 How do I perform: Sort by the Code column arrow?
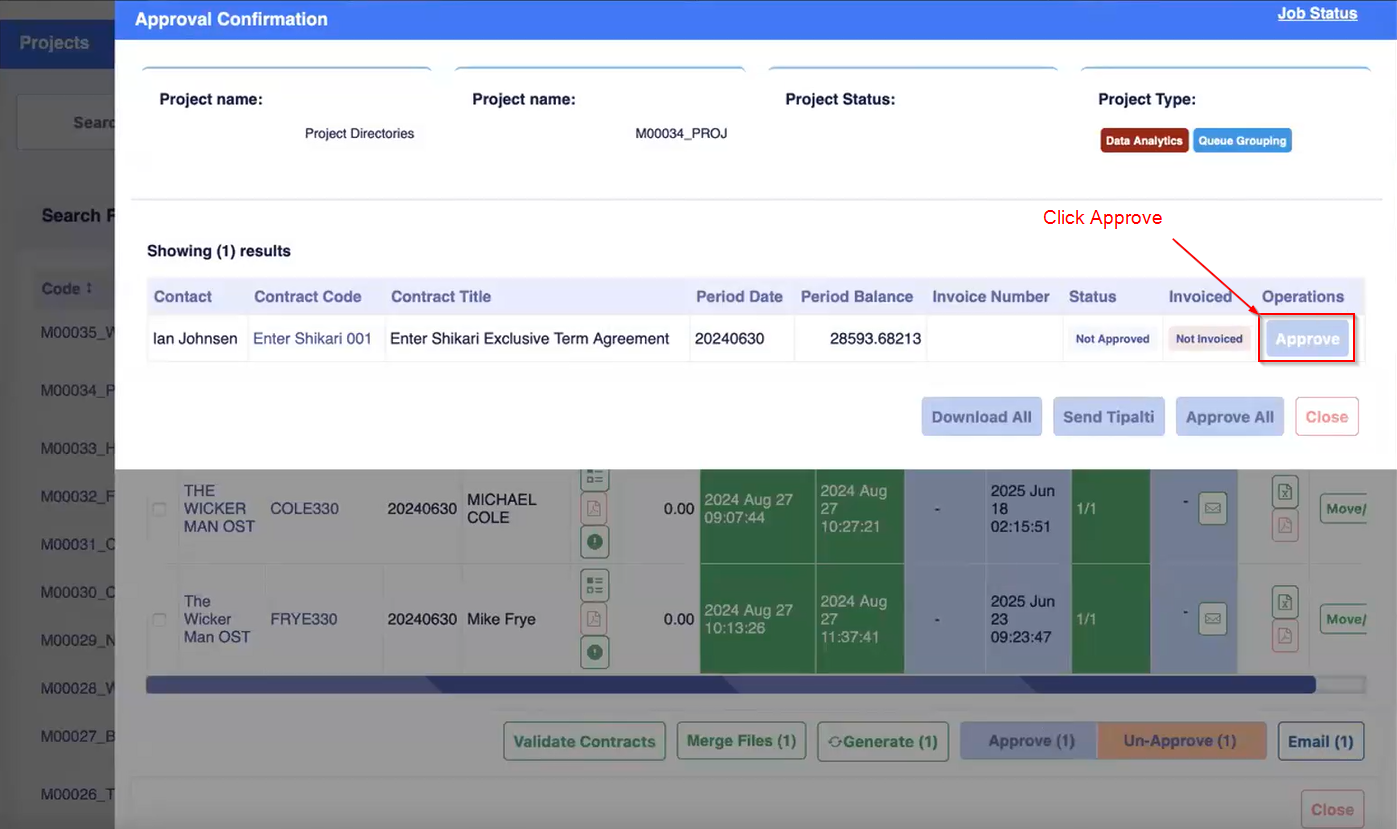pos(89,288)
